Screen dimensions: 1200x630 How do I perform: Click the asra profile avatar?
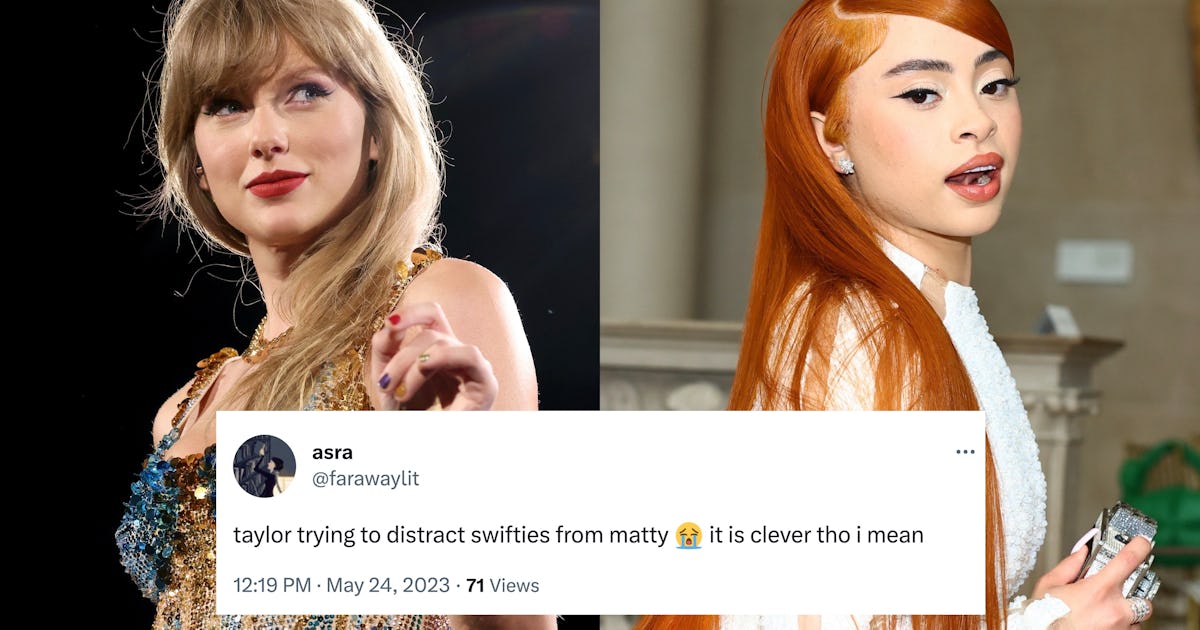(264, 466)
